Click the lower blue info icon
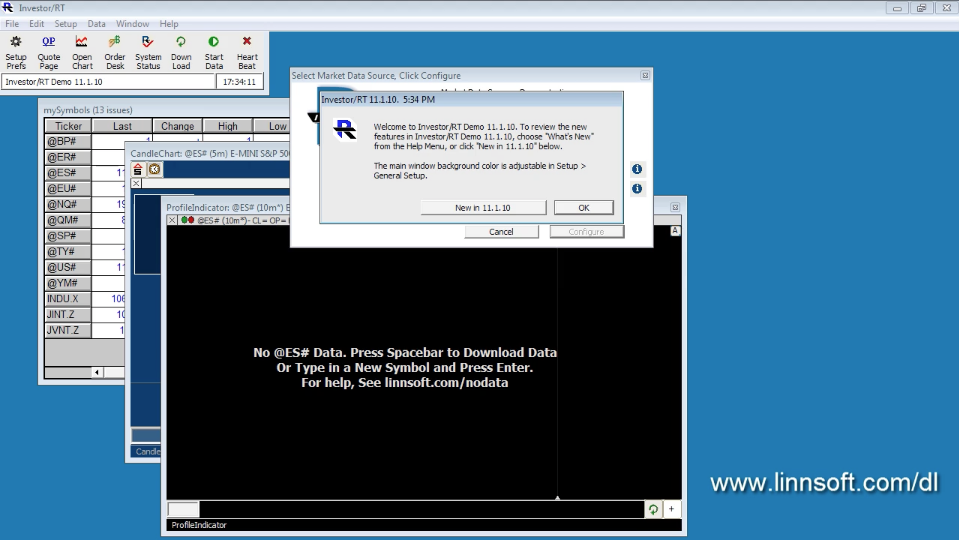959x540 pixels. [x=637, y=188]
